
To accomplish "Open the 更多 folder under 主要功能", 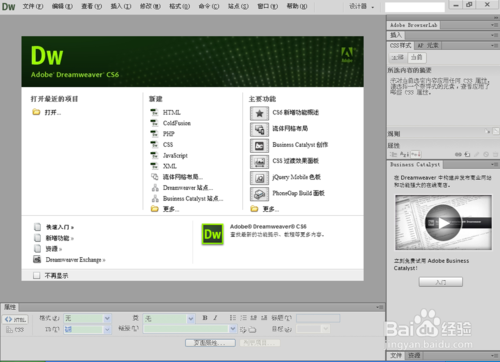I will 254,209.
